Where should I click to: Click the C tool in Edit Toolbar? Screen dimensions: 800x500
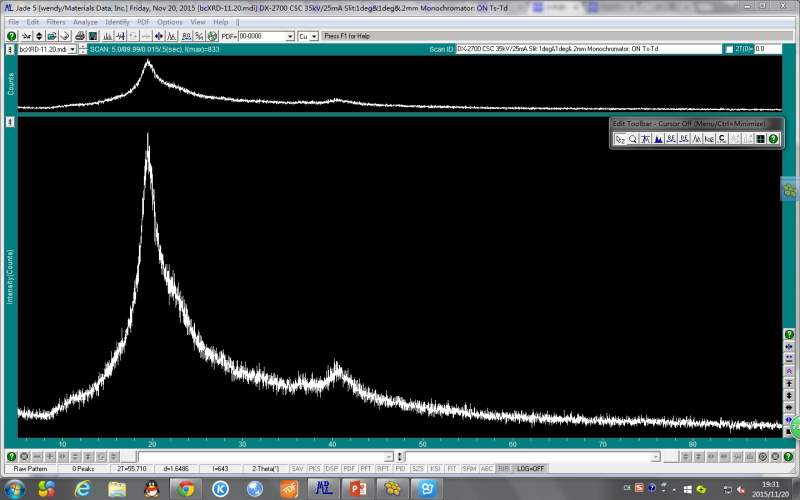click(x=722, y=139)
